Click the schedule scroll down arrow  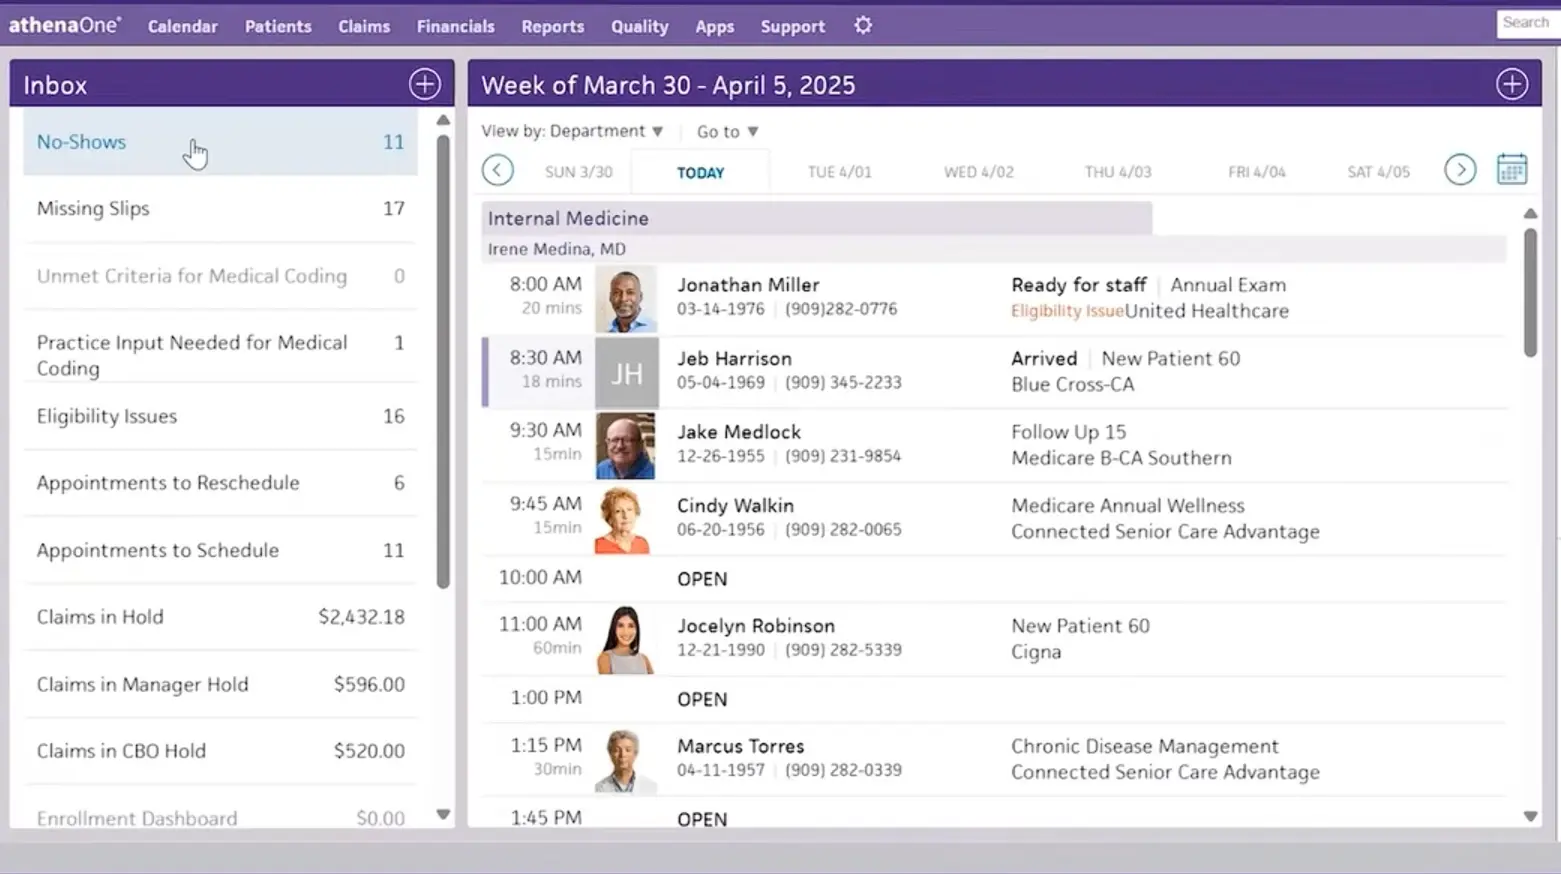click(1530, 817)
